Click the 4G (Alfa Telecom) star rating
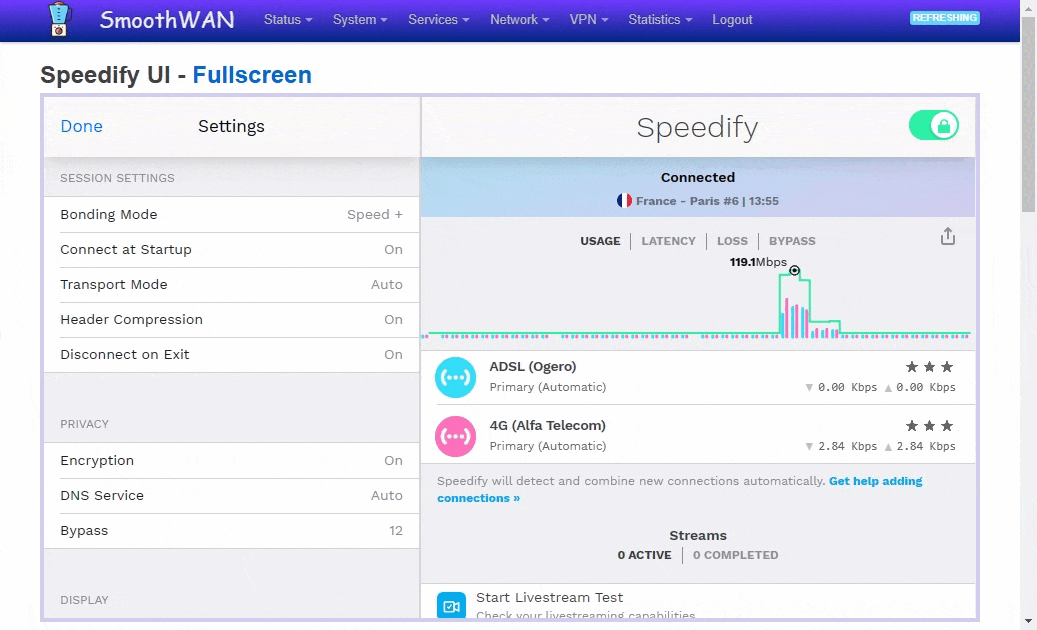Viewport: 1037px width, 630px height. (x=929, y=426)
